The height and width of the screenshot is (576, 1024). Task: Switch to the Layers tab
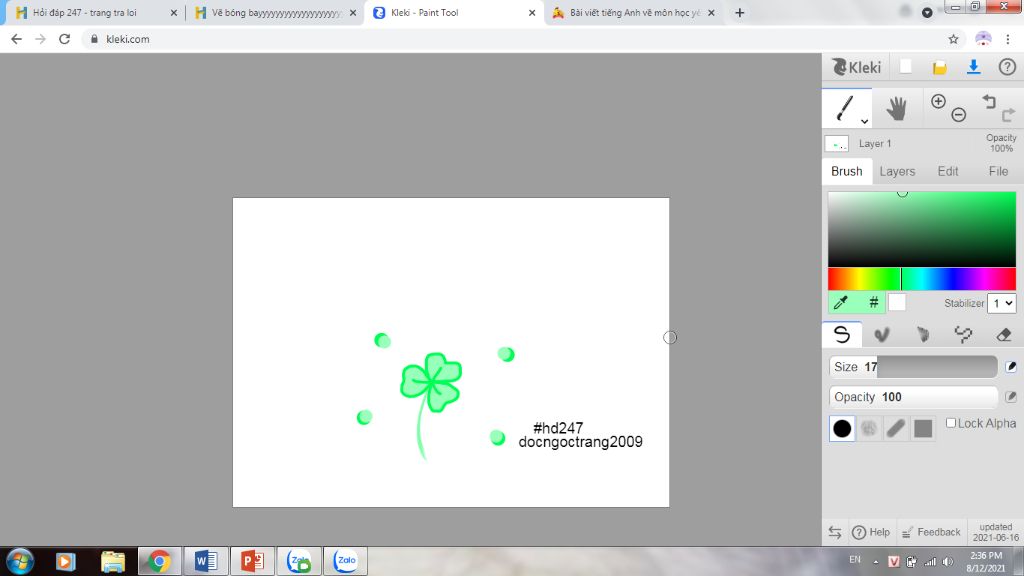(897, 171)
